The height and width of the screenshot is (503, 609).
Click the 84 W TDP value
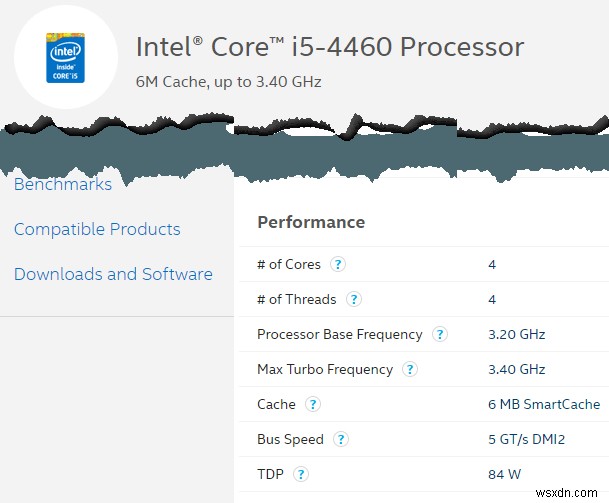click(x=505, y=475)
